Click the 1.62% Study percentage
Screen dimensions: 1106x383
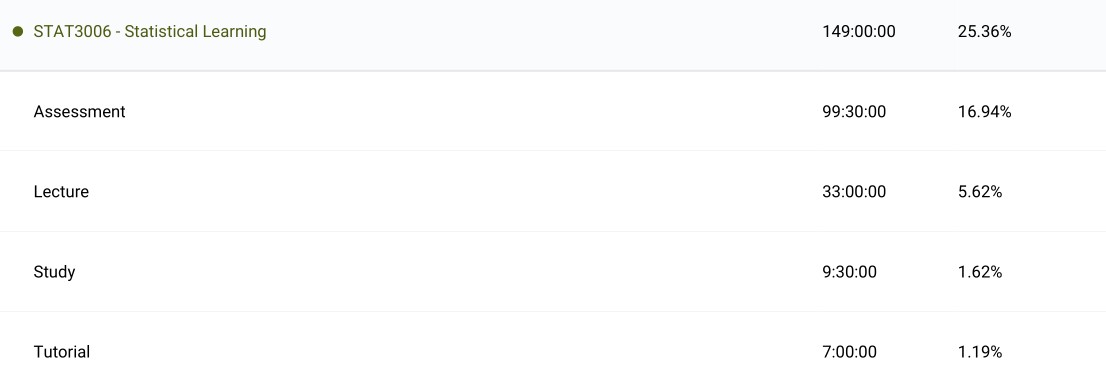coord(980,272)
